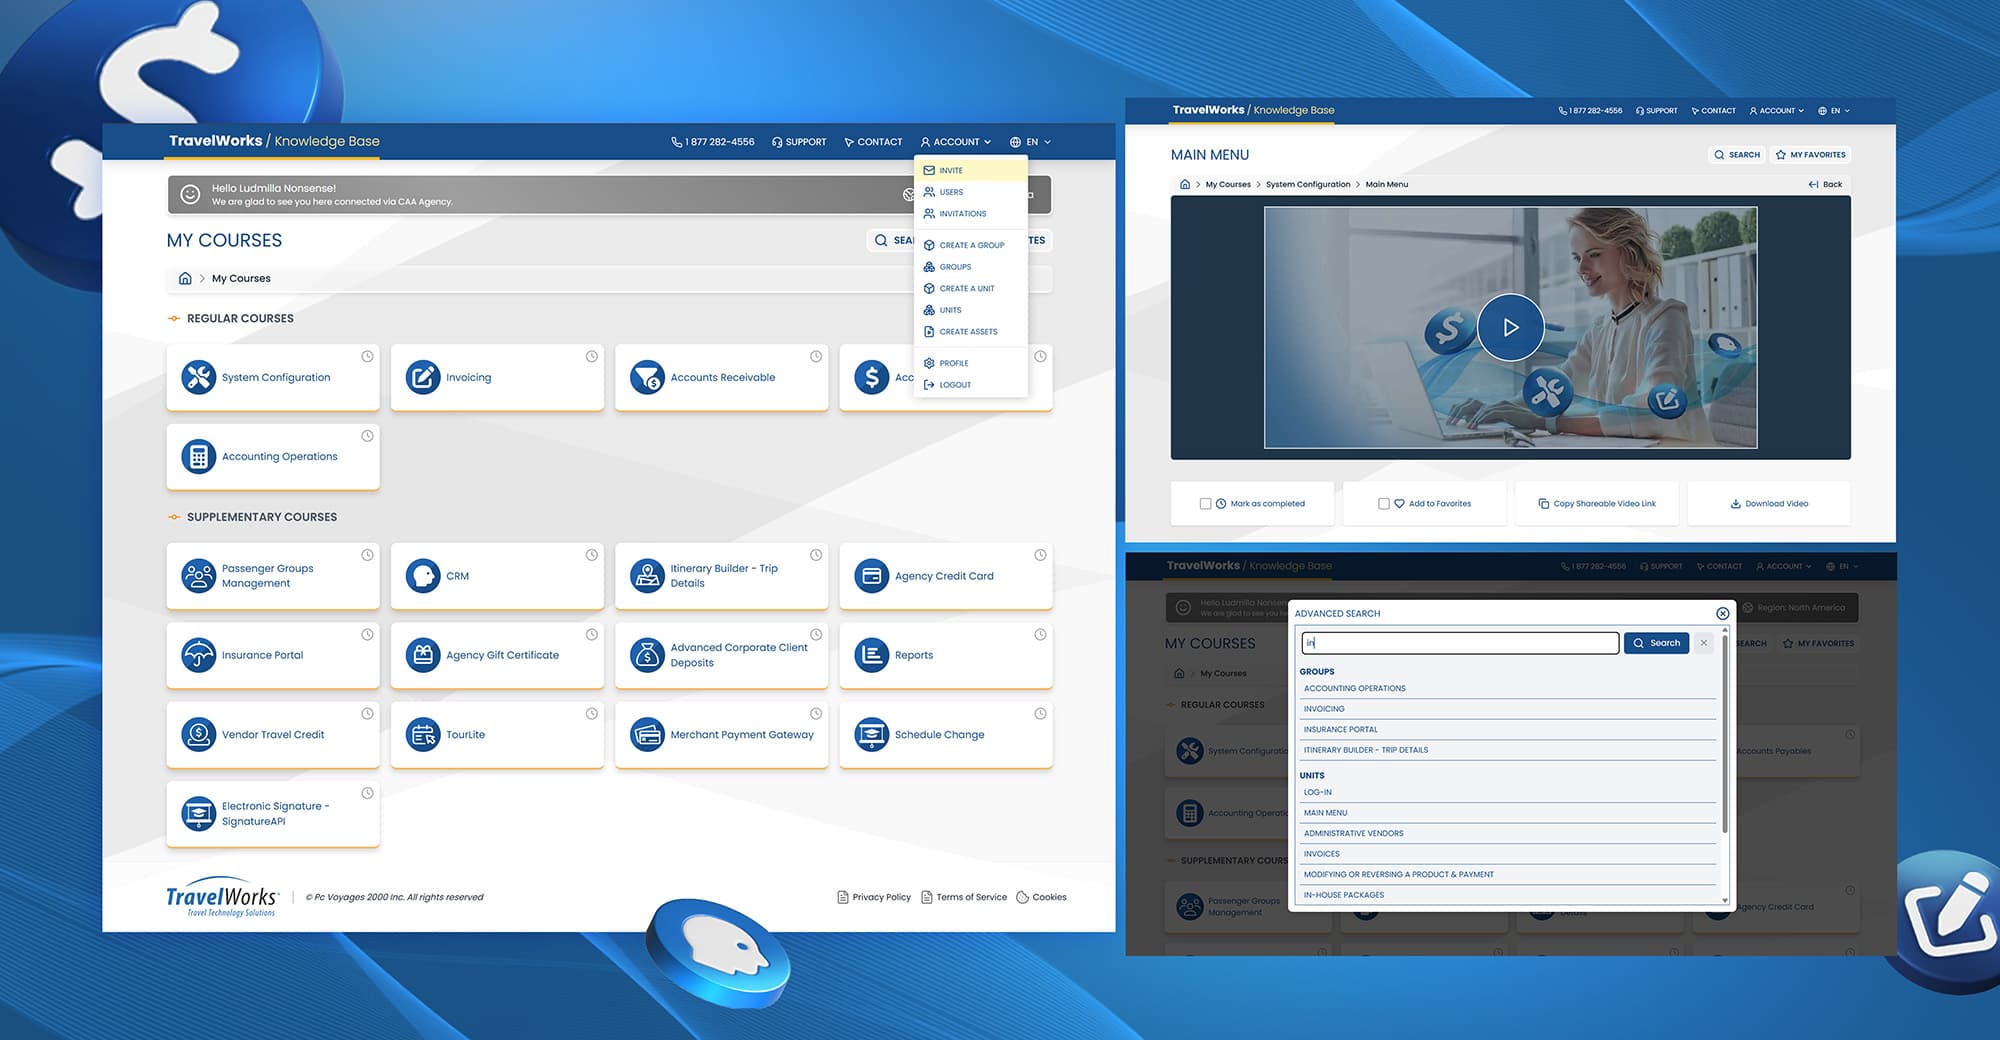
Task: Open the Passenger Groups Management icon
Action: tap(198, 576)
